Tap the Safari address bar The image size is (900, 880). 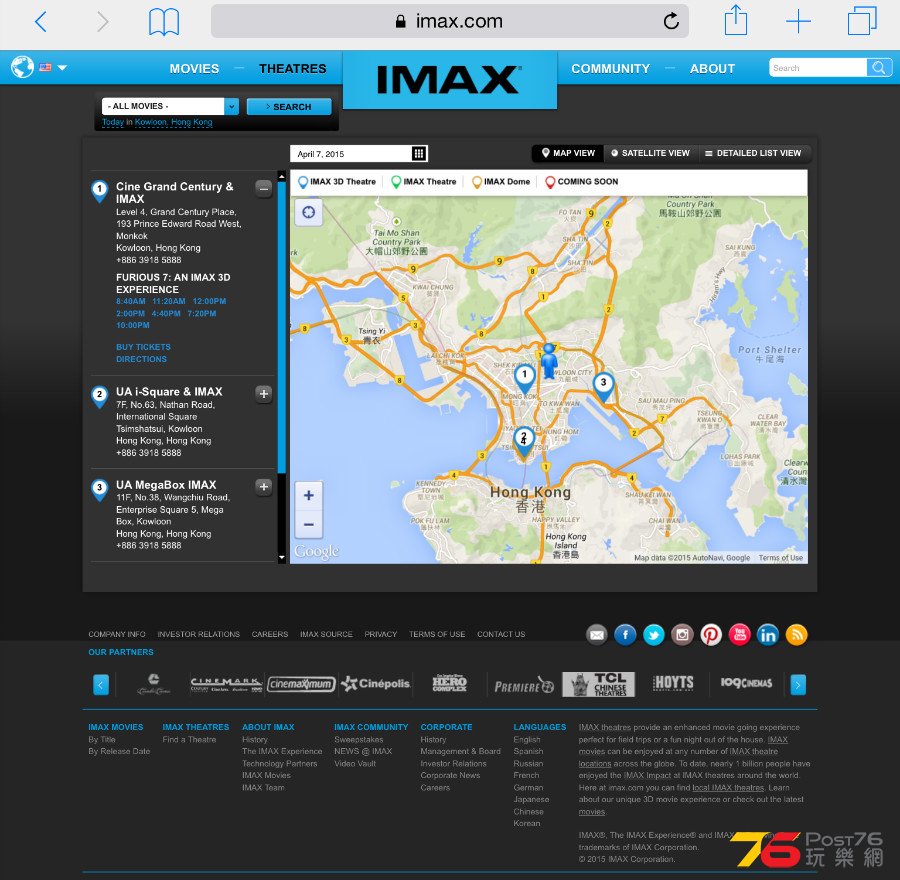click(x=449, y=21)
